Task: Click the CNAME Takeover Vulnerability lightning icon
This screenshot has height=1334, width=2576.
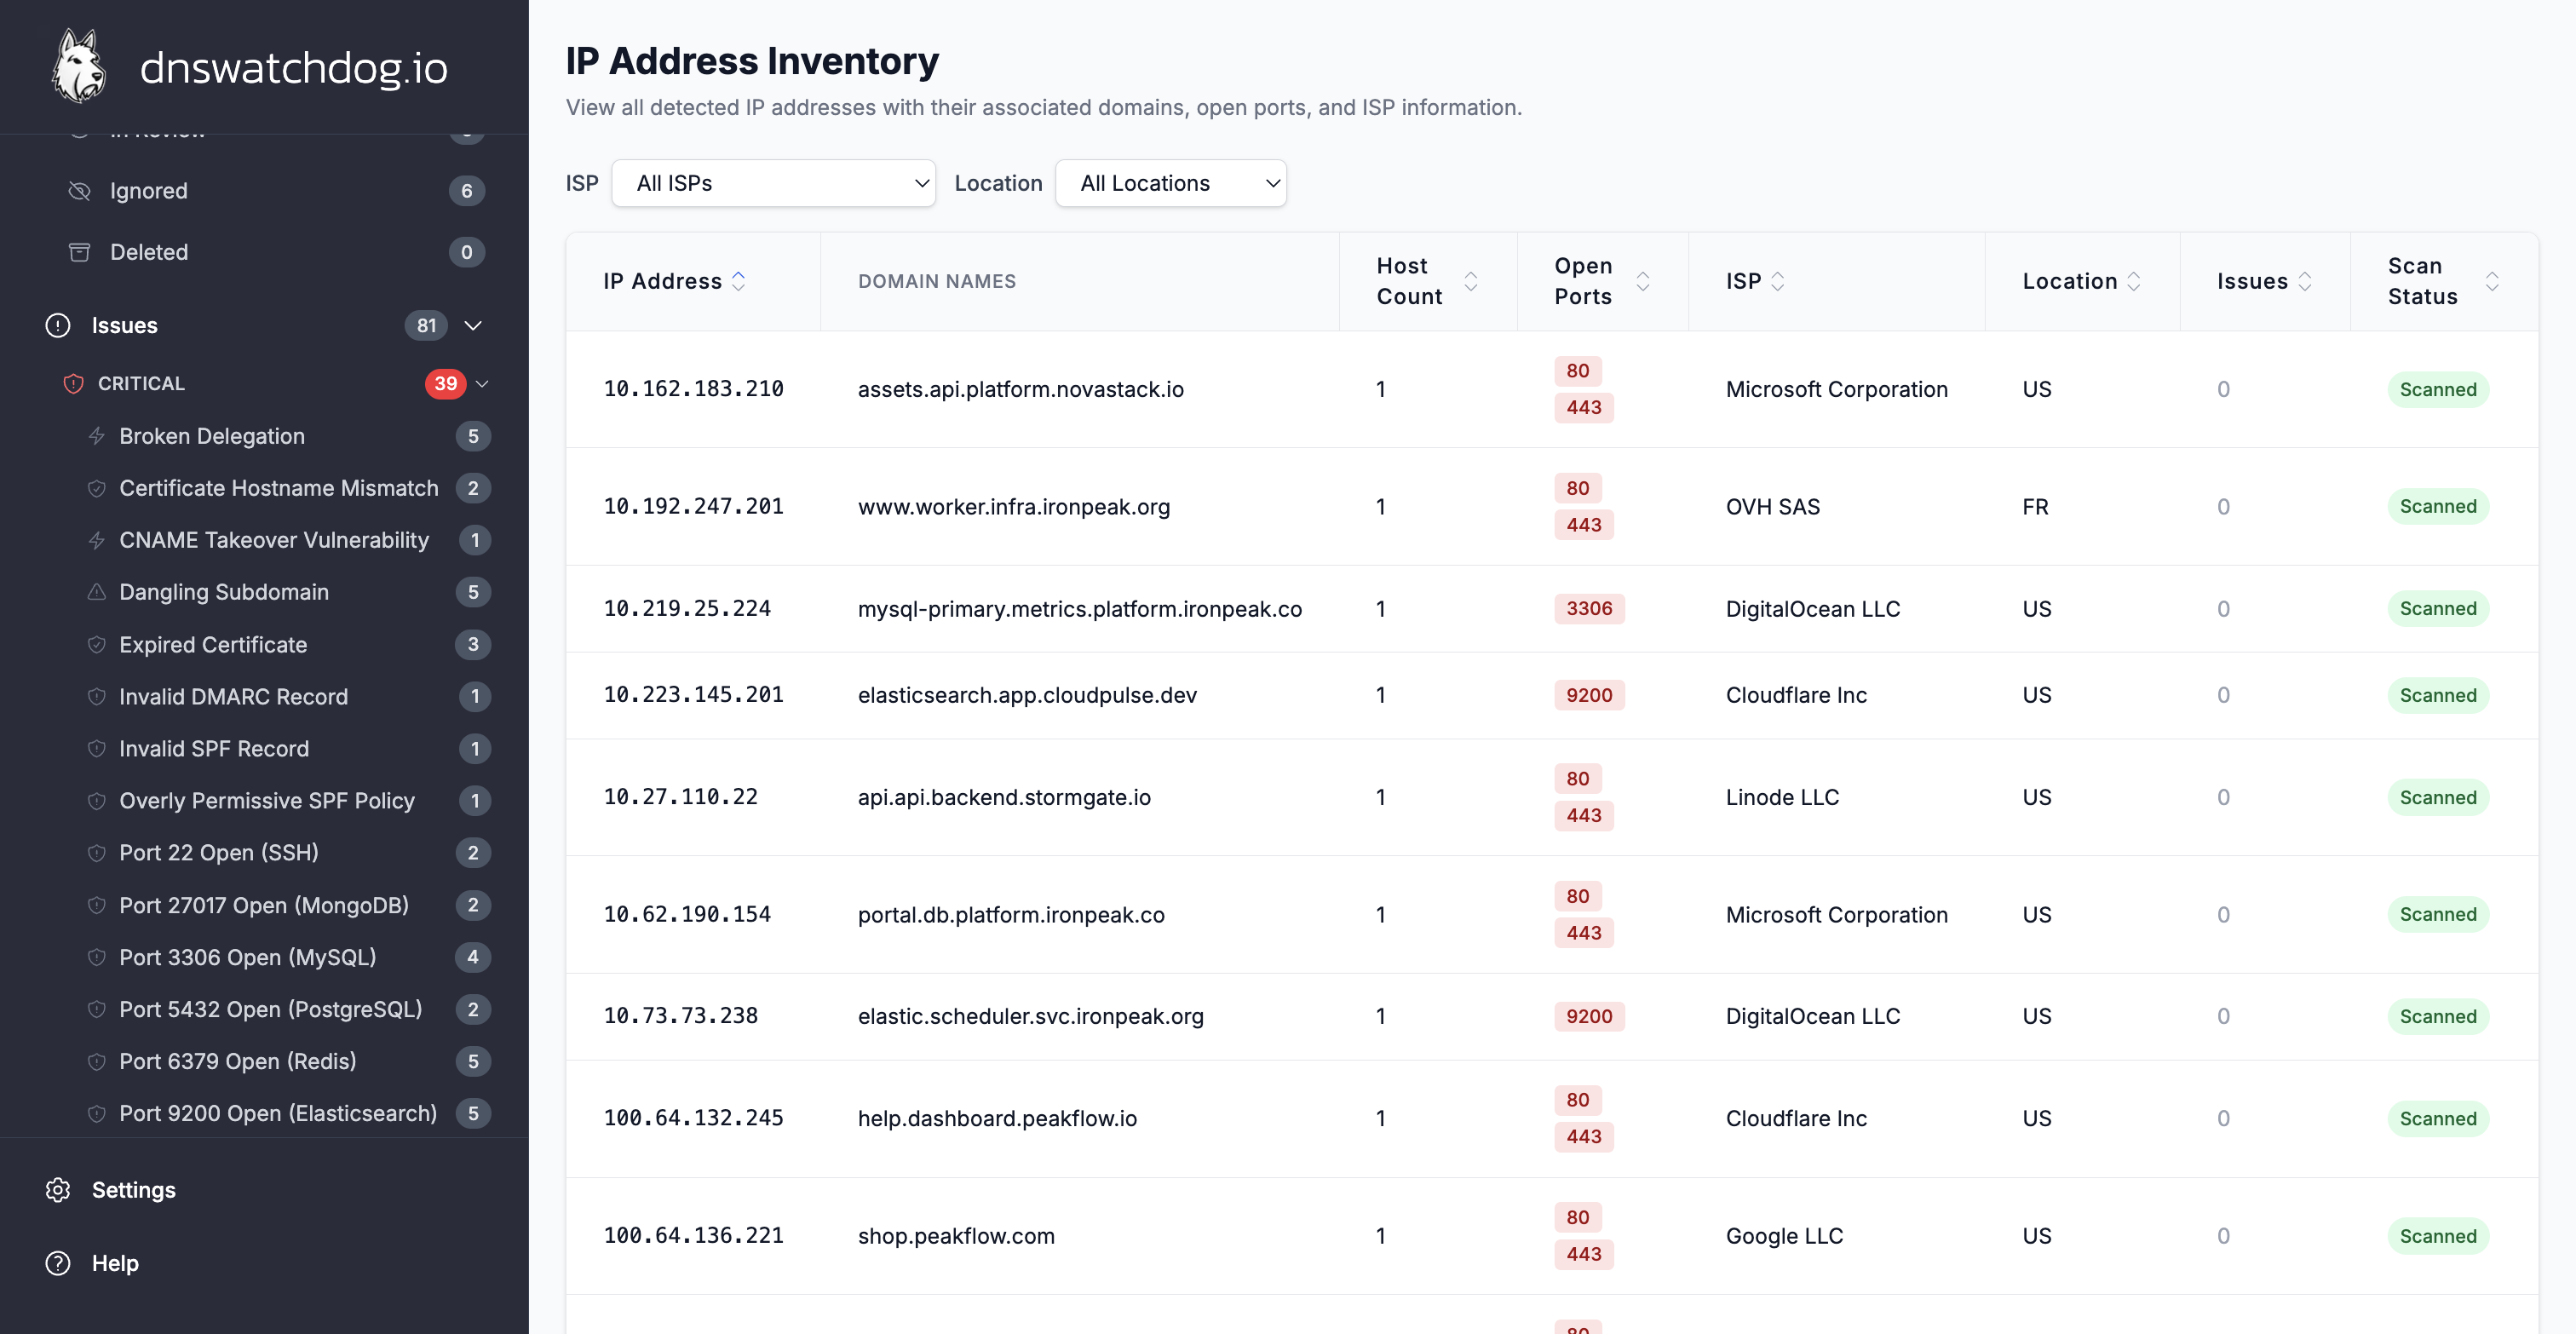Action: 97,540
